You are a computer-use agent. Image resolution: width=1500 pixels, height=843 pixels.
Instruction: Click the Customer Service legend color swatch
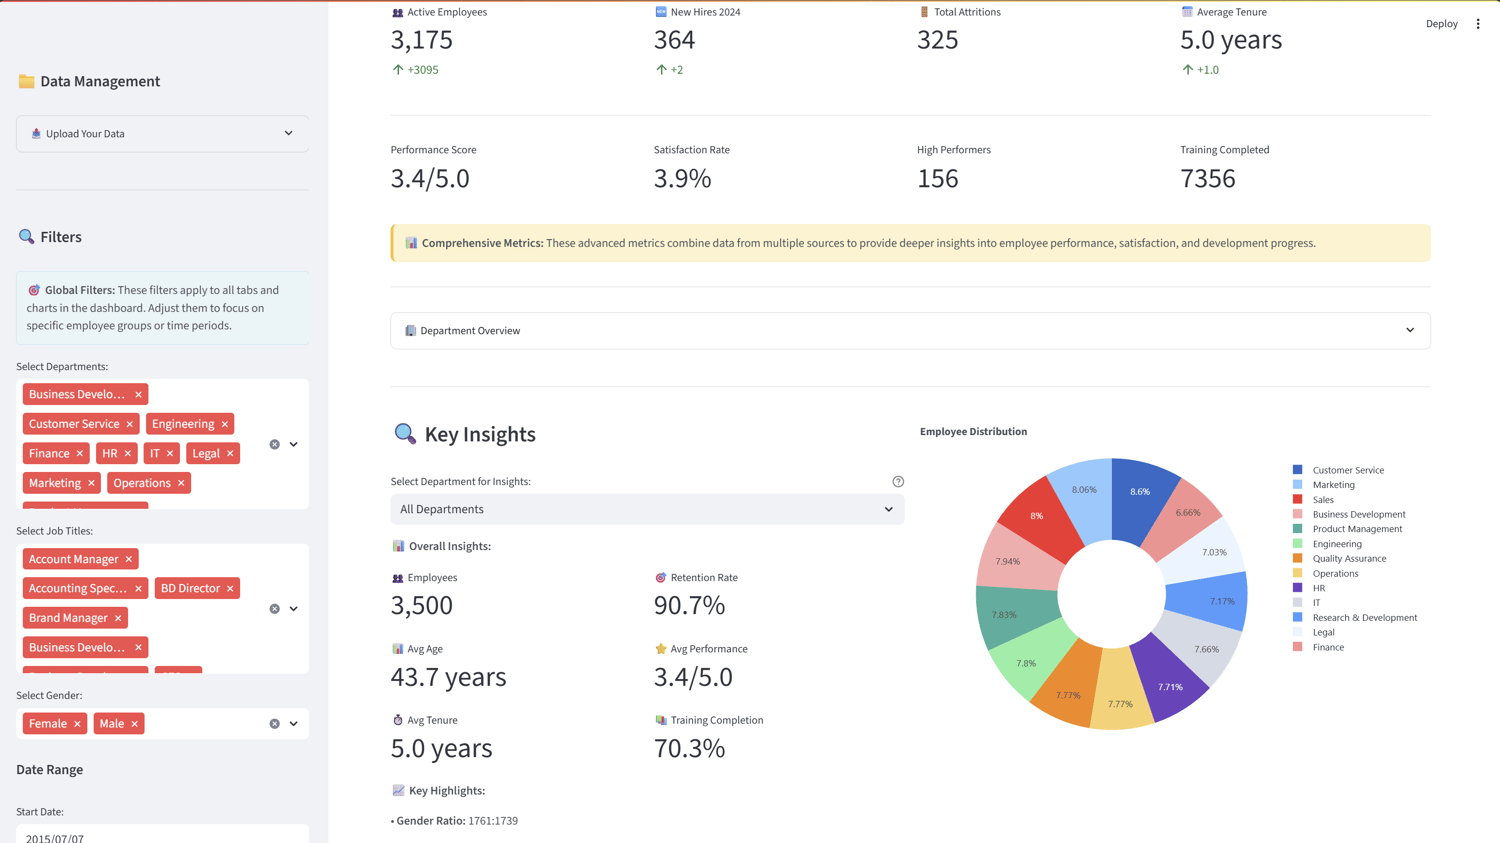point(1298,470)
